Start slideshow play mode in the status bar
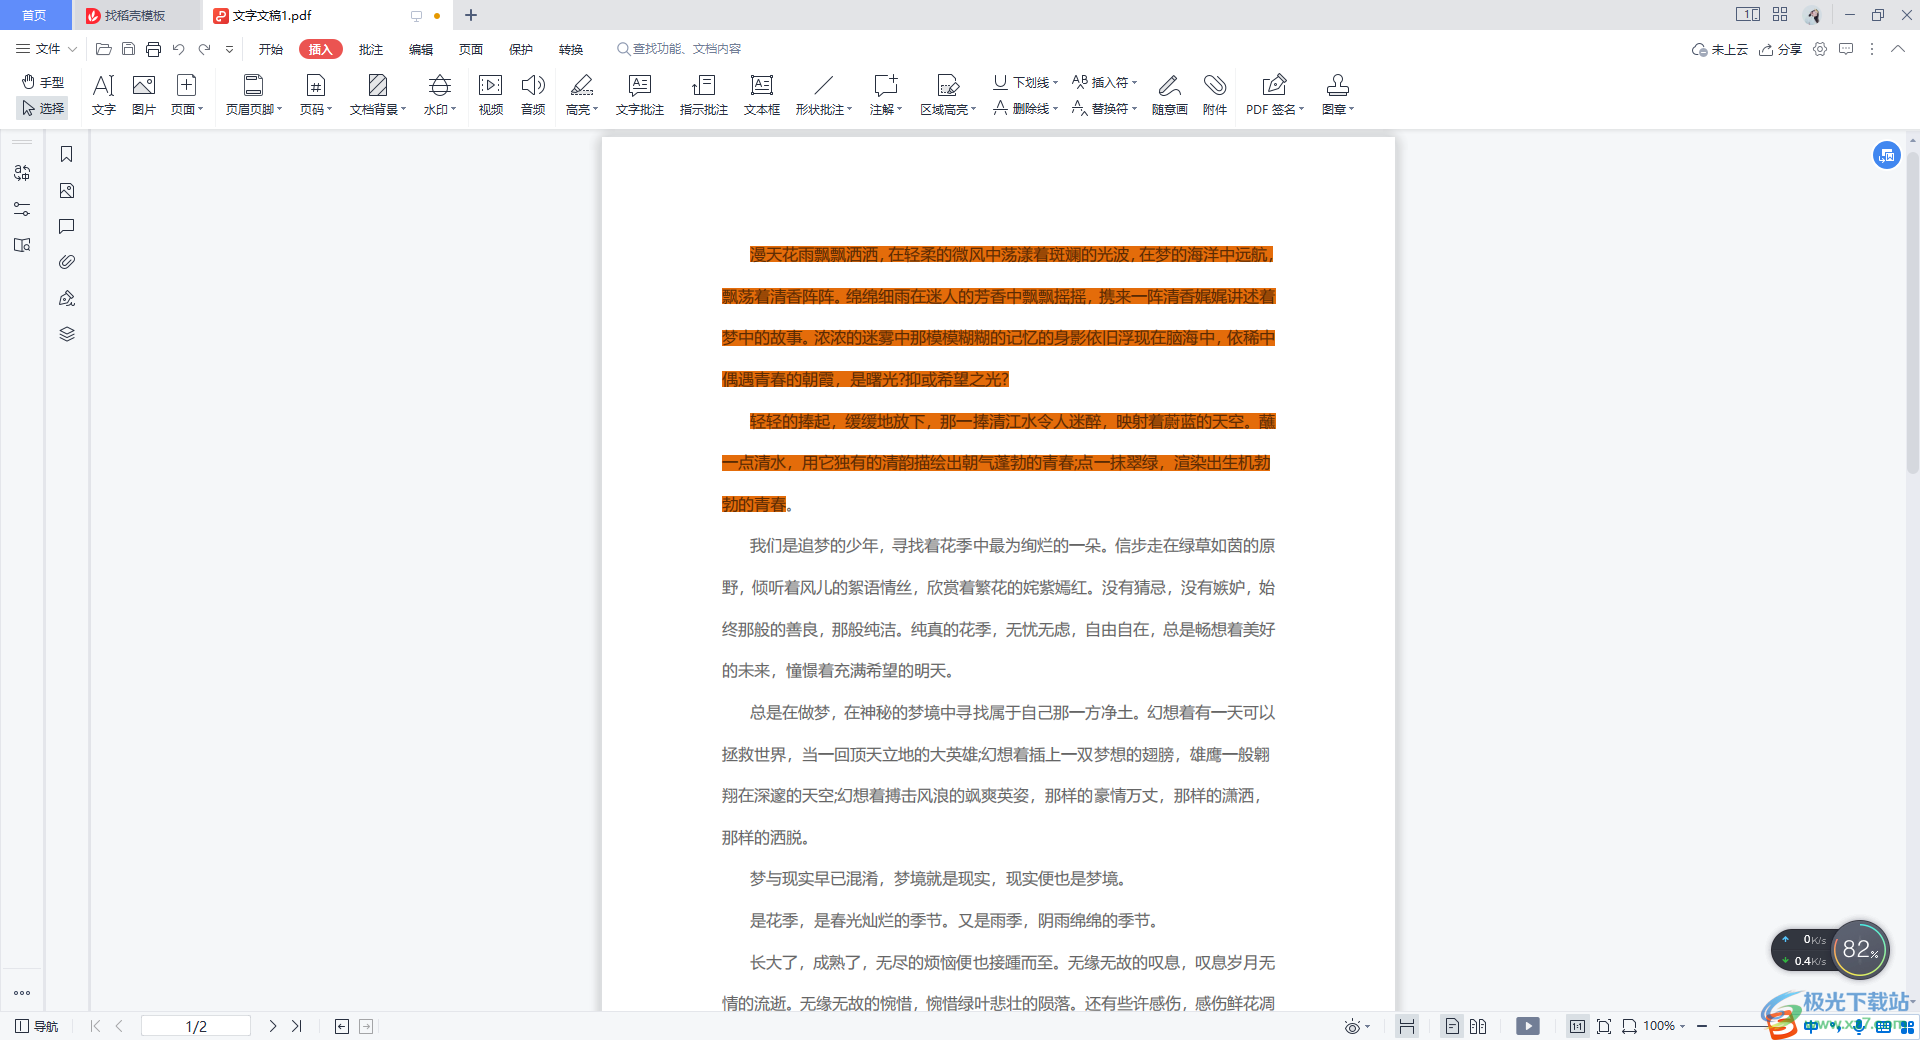Viewport: 1920px width, 1040px height. [1528, 1026]
